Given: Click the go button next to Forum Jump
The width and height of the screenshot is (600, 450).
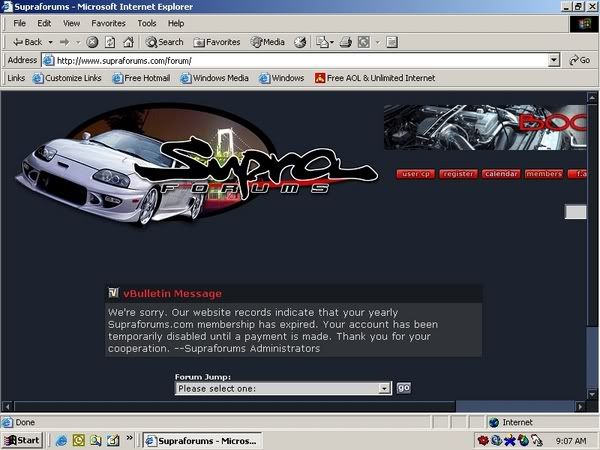Looking at the screenshot, I should click(x=404, y=388).
